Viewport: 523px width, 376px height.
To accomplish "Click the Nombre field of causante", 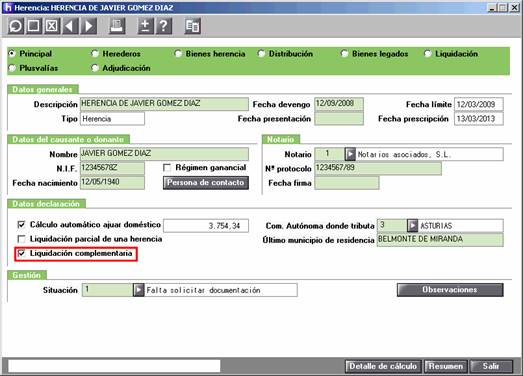I will click(164, 154).
